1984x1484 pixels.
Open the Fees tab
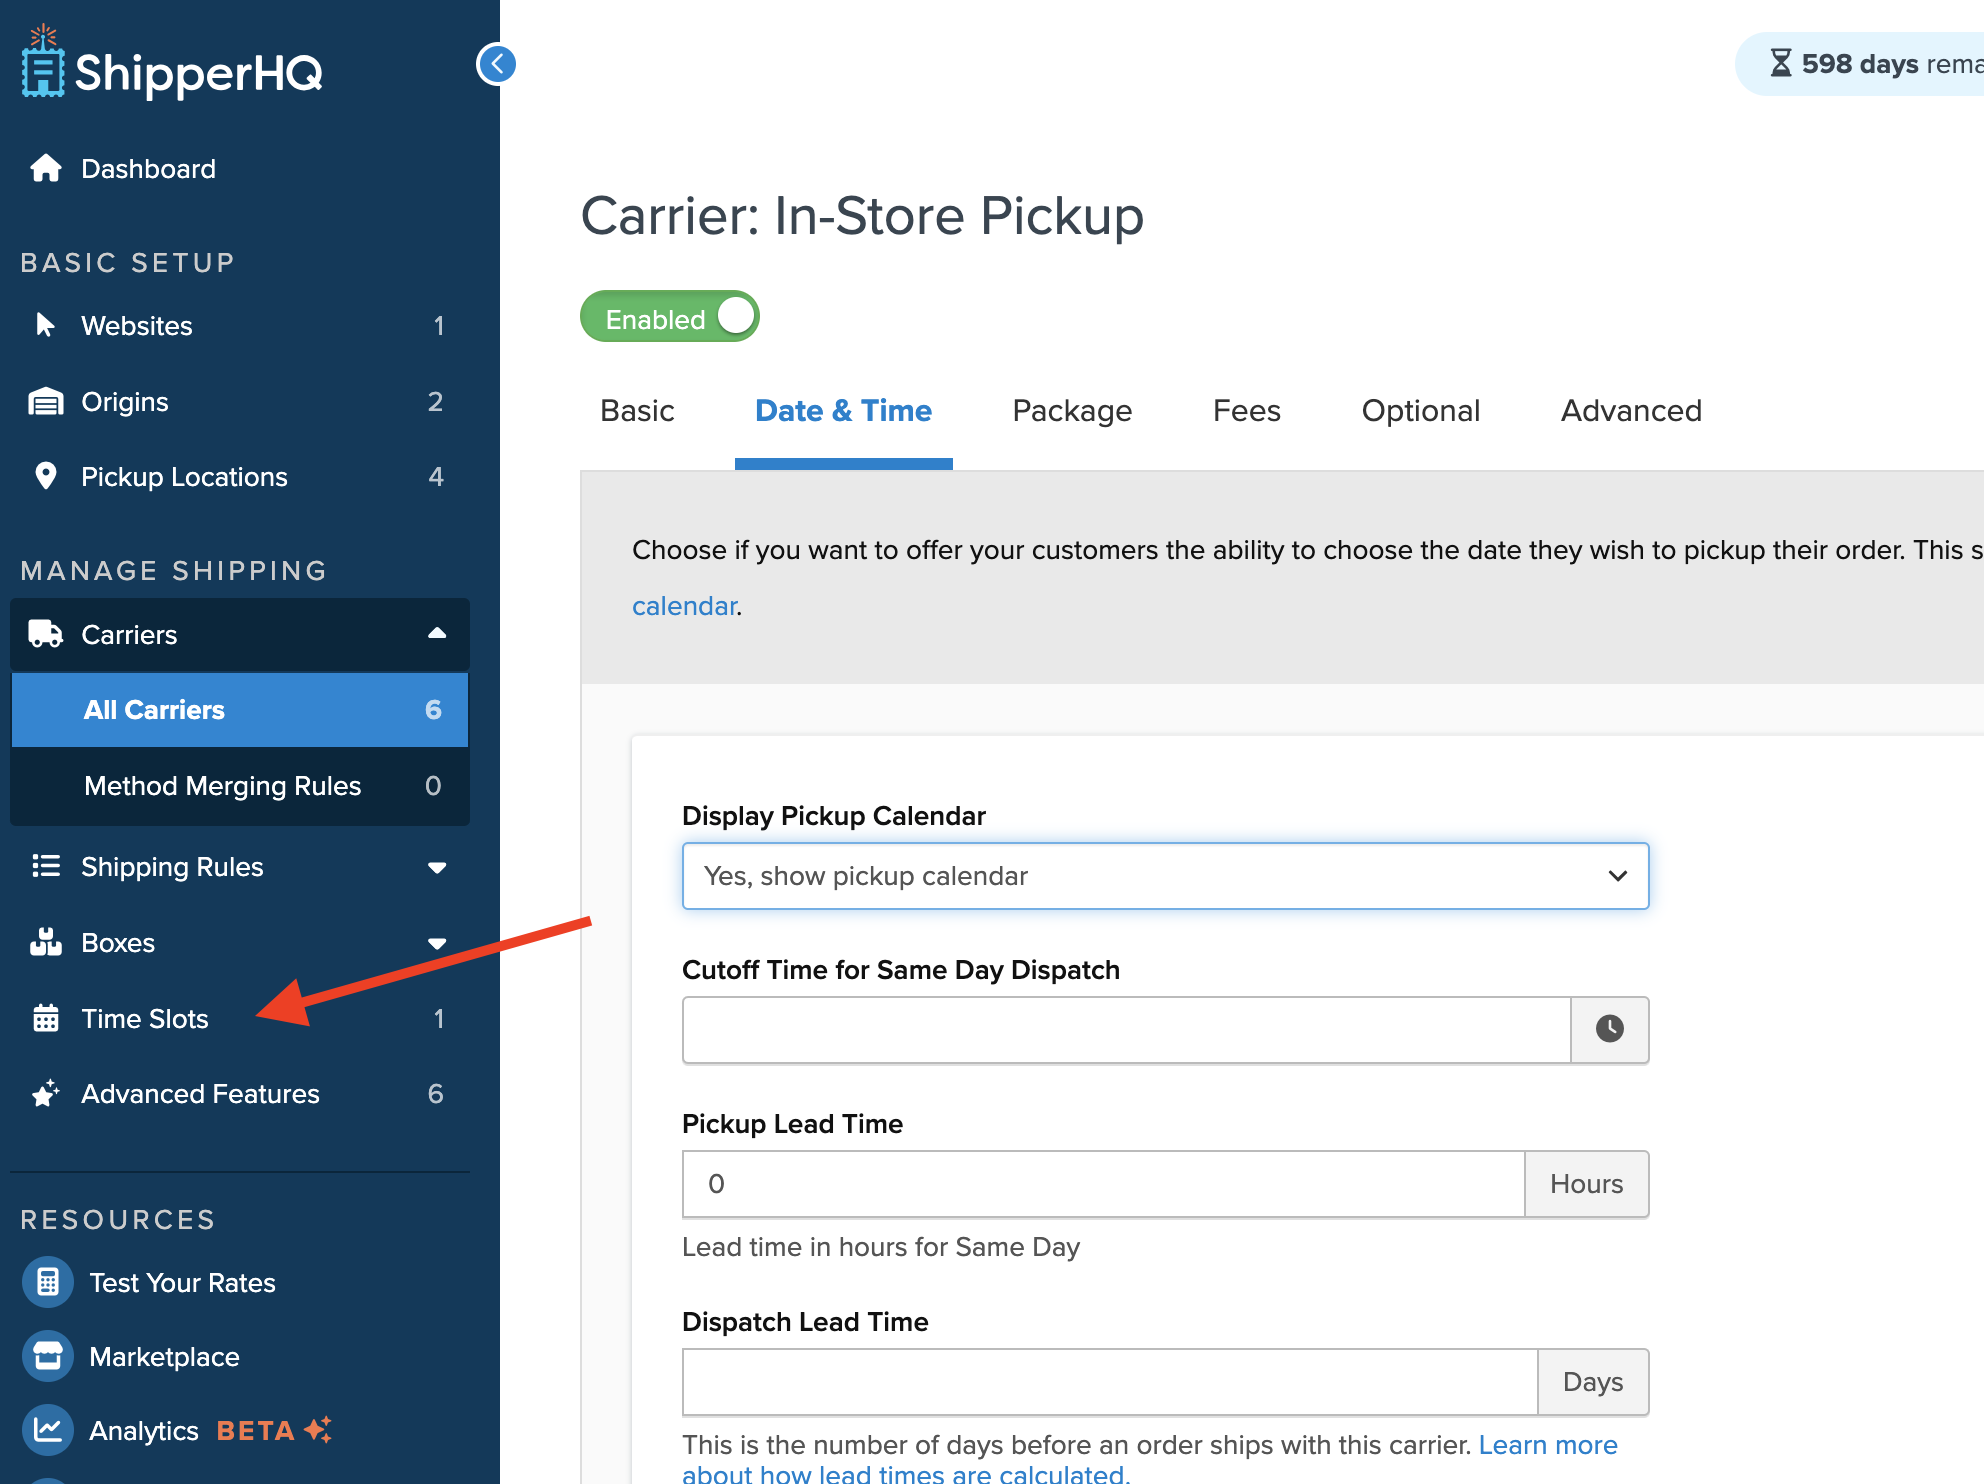click(x=1246, y=411)
